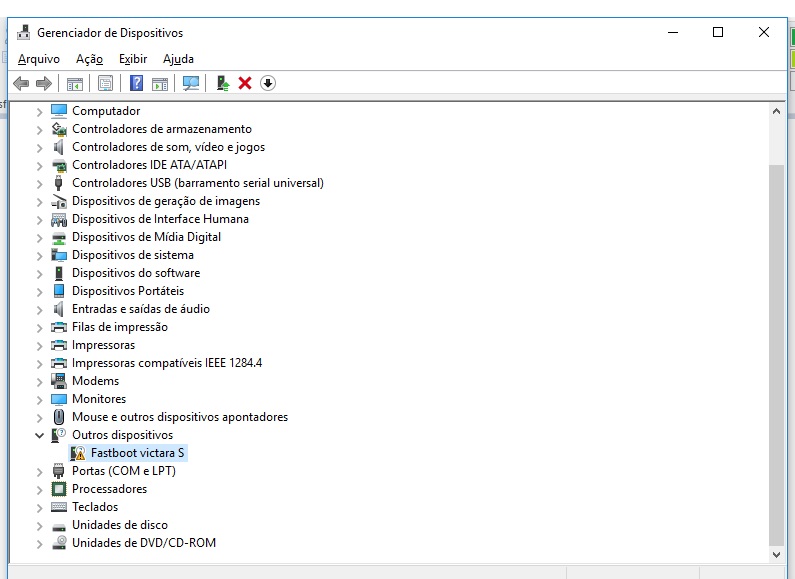This screenshot has height=579, width=795.
Task: Maximize the Gerenciador de Dispositivos window
Action: [718, 32]
